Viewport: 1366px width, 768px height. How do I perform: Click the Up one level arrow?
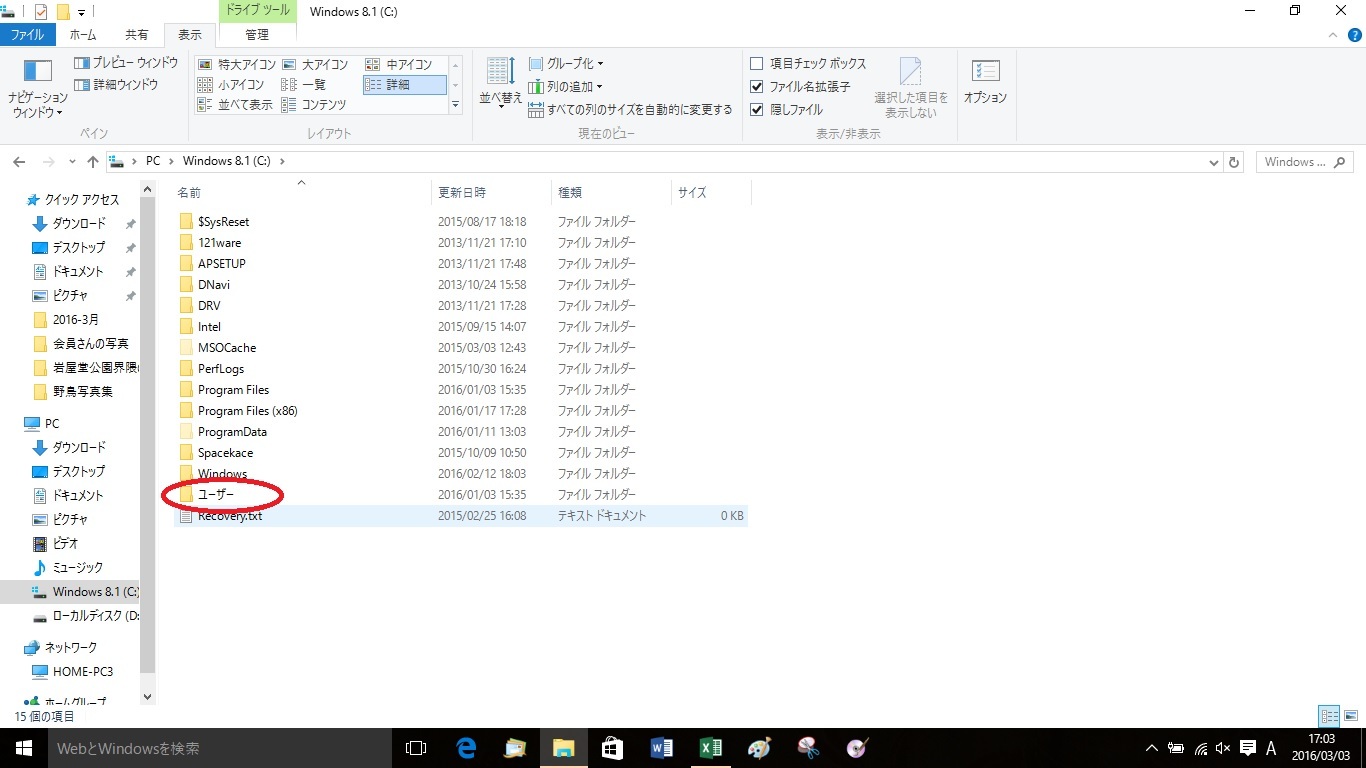pos(93,162)
